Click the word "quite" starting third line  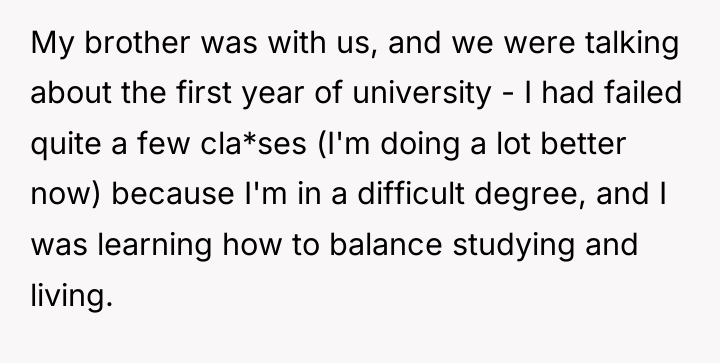tap(66, 145)
